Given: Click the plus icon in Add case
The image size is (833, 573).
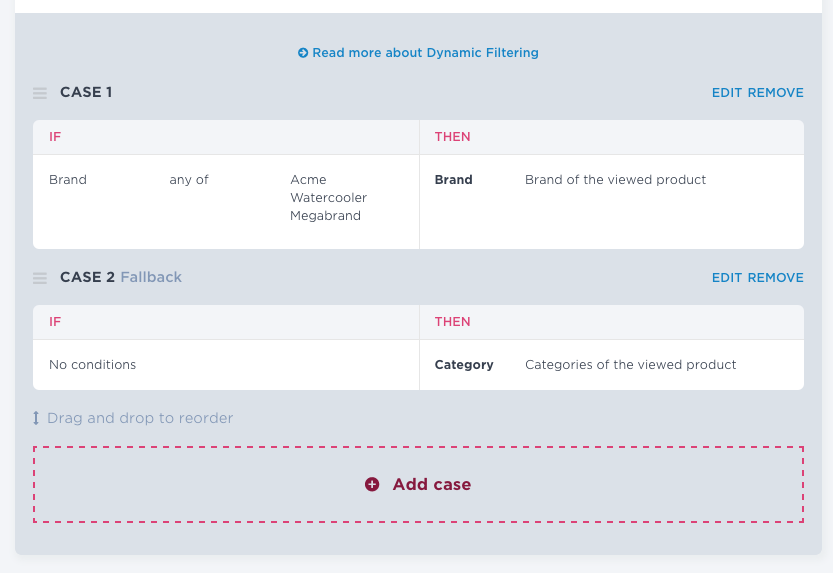Looking at the screenshot, I should coord(372,484).
